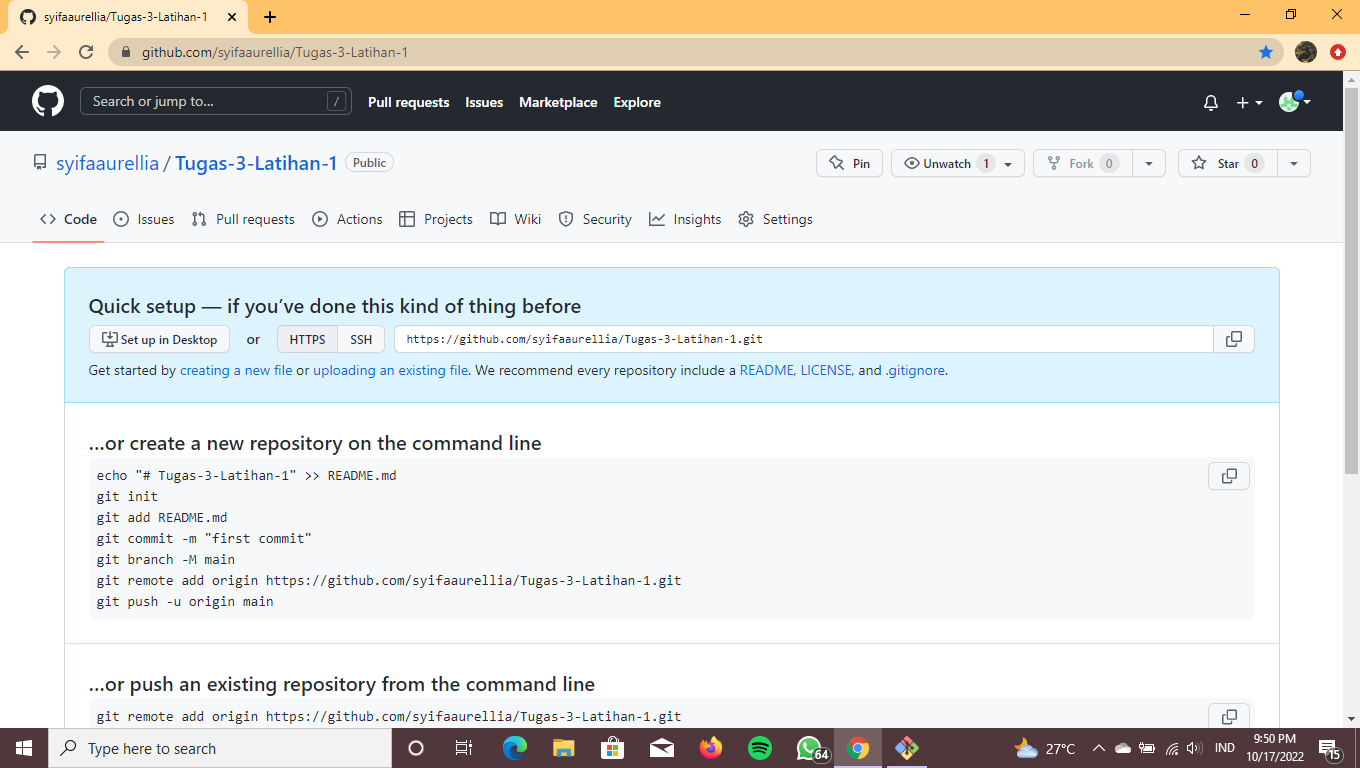
Task: Open the Insights tab
Action: point(685,219)
